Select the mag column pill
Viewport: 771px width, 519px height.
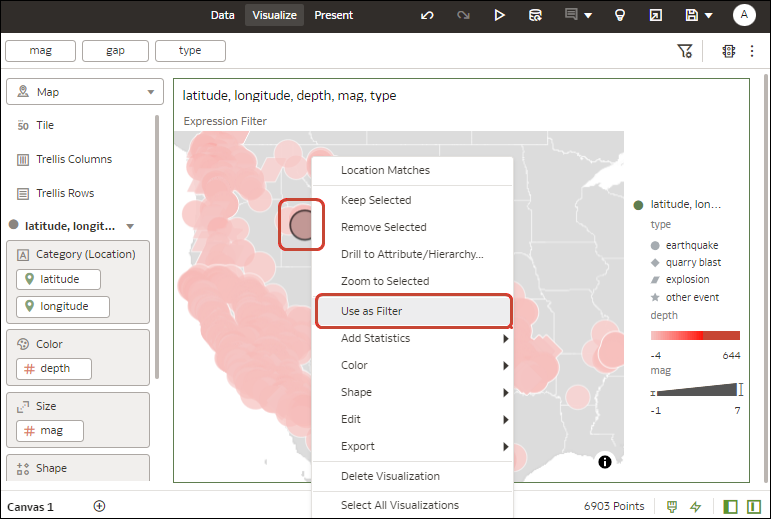[50, 431]
